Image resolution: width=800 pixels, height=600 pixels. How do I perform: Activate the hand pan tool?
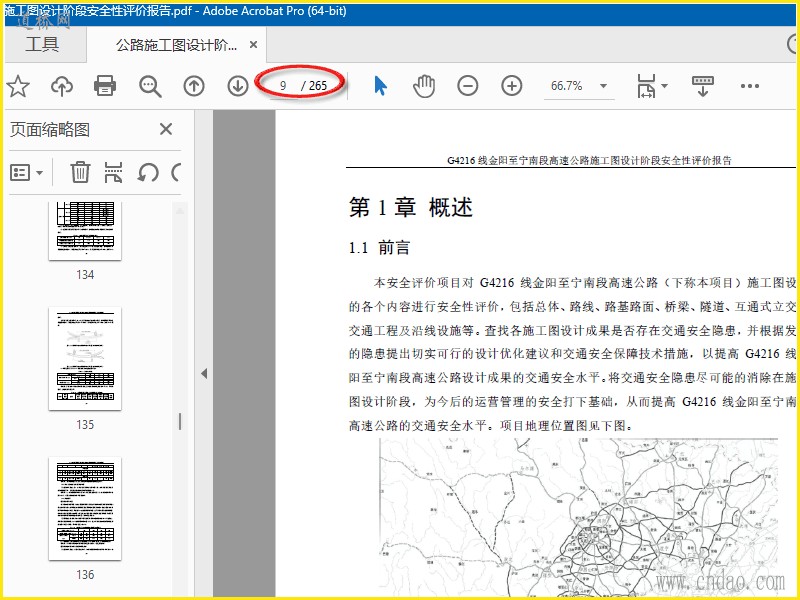[x=424, y=86]
